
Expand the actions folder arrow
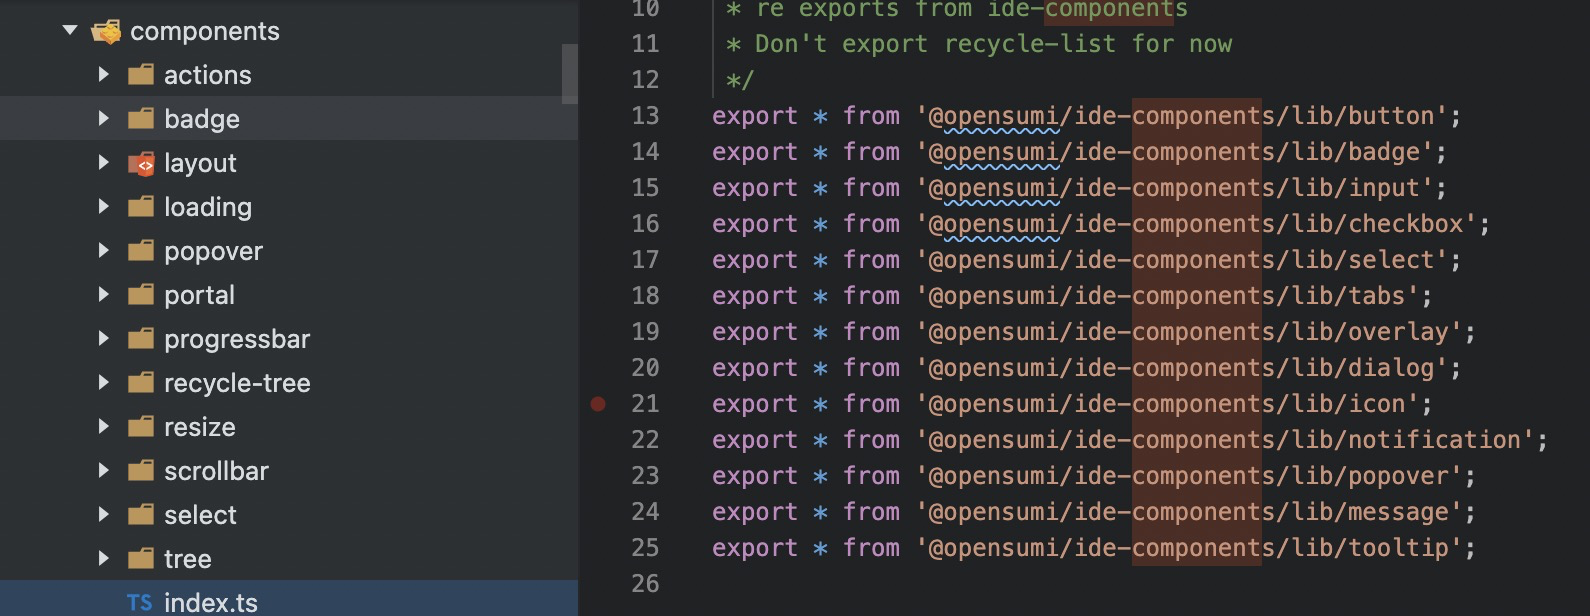coord(103,75)
